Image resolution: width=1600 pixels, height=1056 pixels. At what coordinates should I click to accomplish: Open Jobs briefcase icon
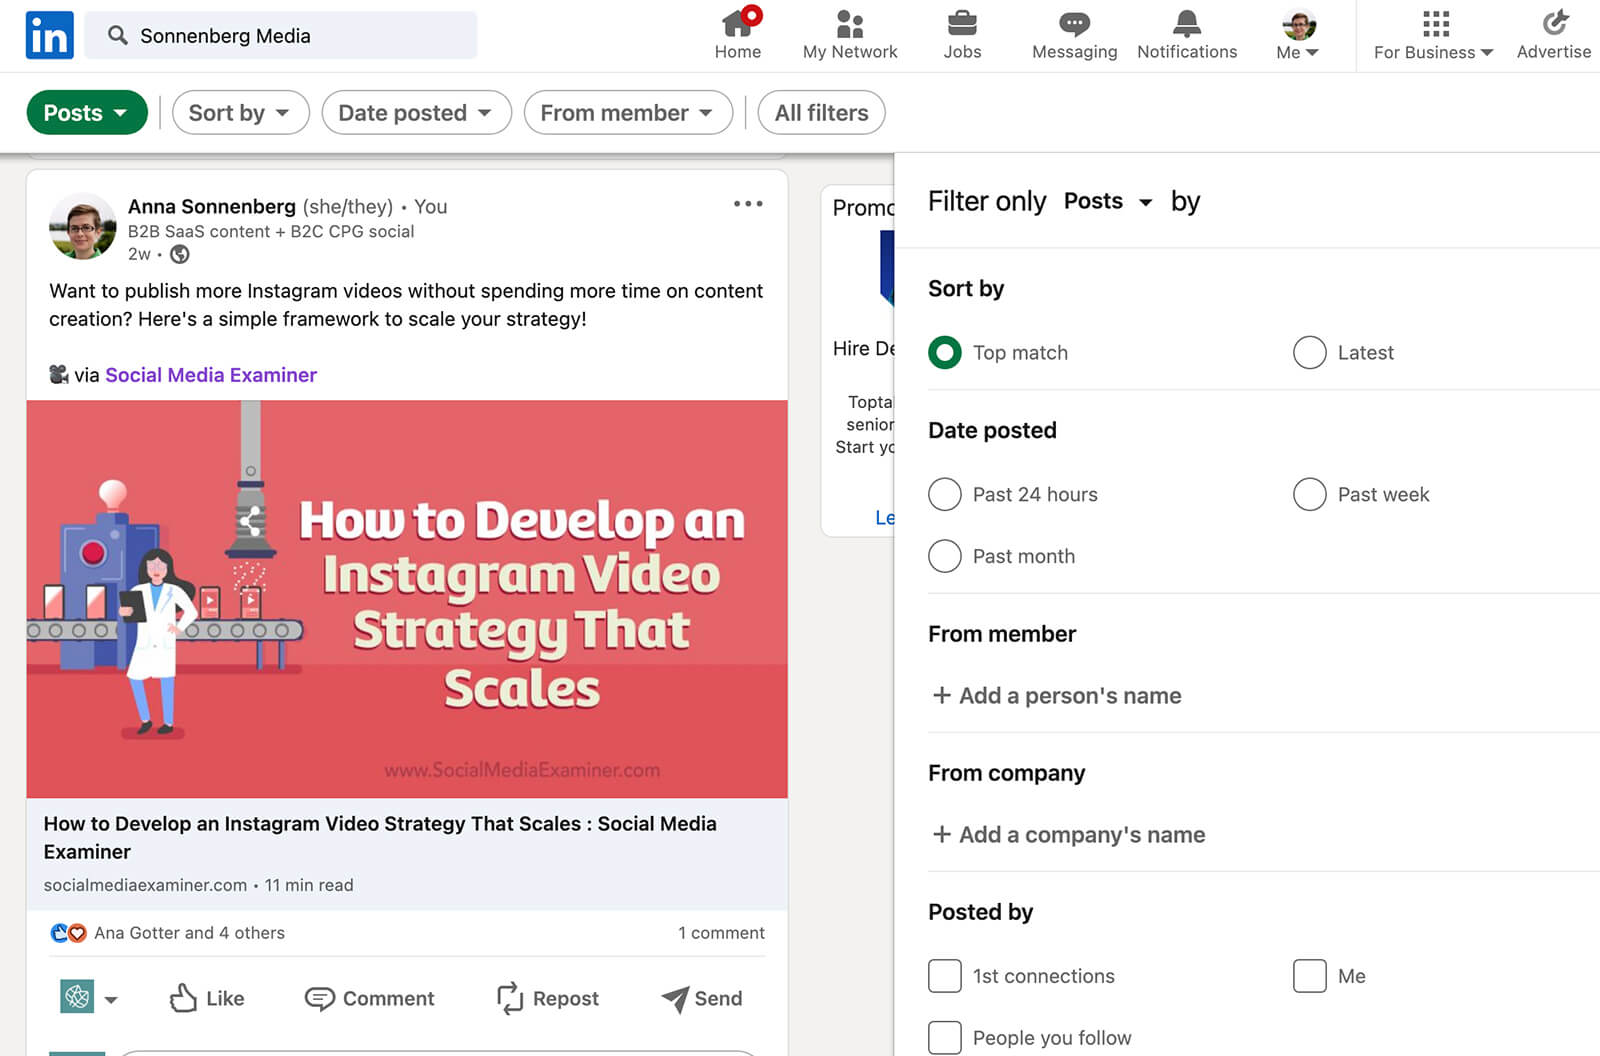point(962,22)
